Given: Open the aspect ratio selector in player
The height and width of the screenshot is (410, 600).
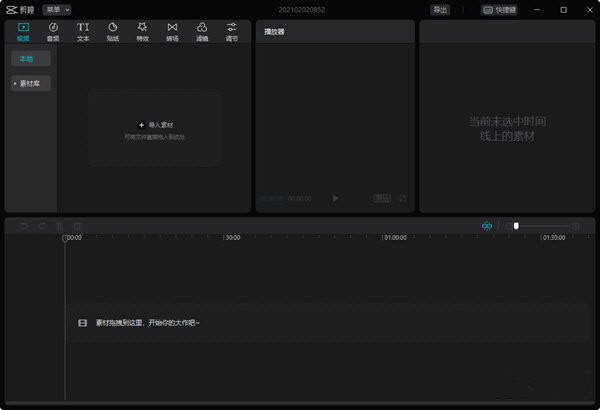Looking at the screenshot, I should click(x=382, y=198).
